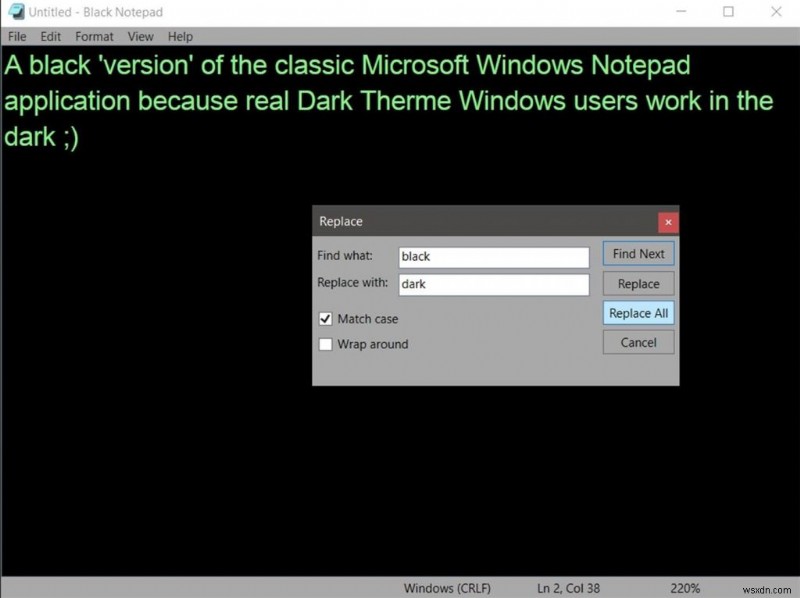Click the Find Next button
This screenshot has height=598, width=800.
pos(638,253)
